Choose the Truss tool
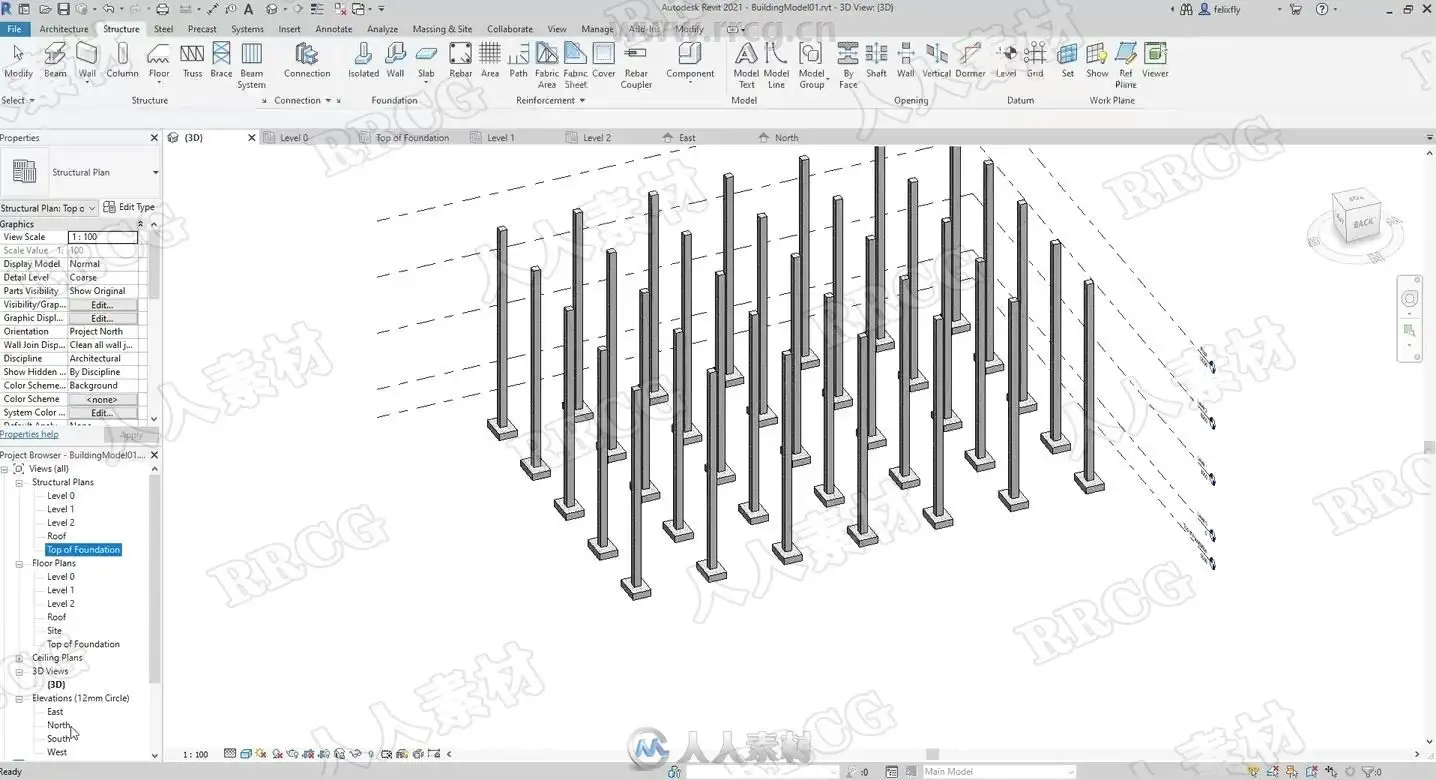1436x780 pixels. coord(192,60)
